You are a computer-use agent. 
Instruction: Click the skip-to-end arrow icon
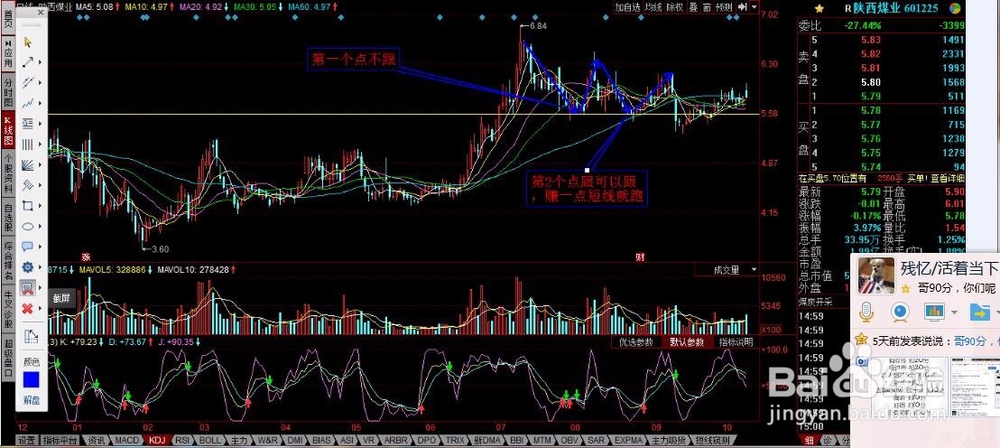(x=742, y=7)
